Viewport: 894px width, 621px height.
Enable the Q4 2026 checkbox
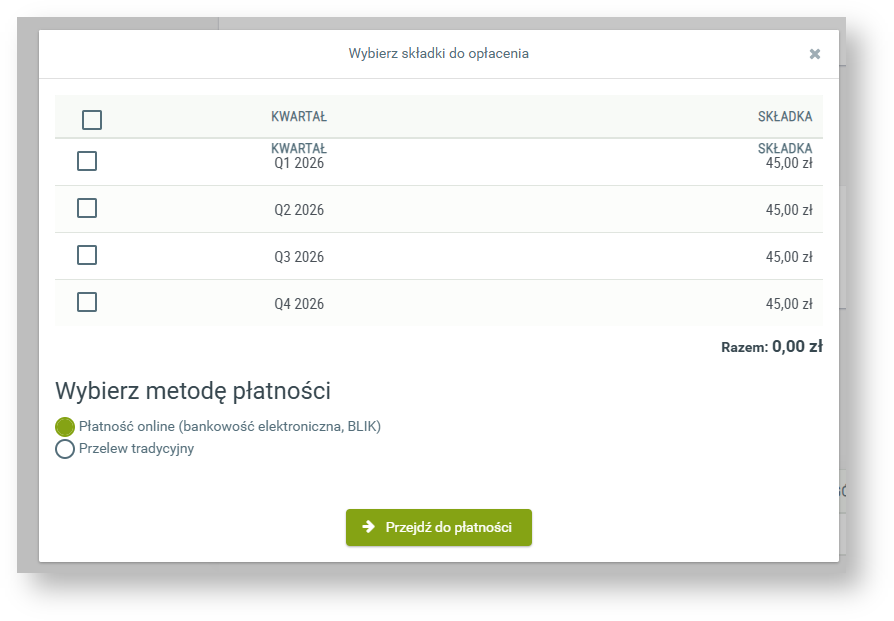[87, 302]
